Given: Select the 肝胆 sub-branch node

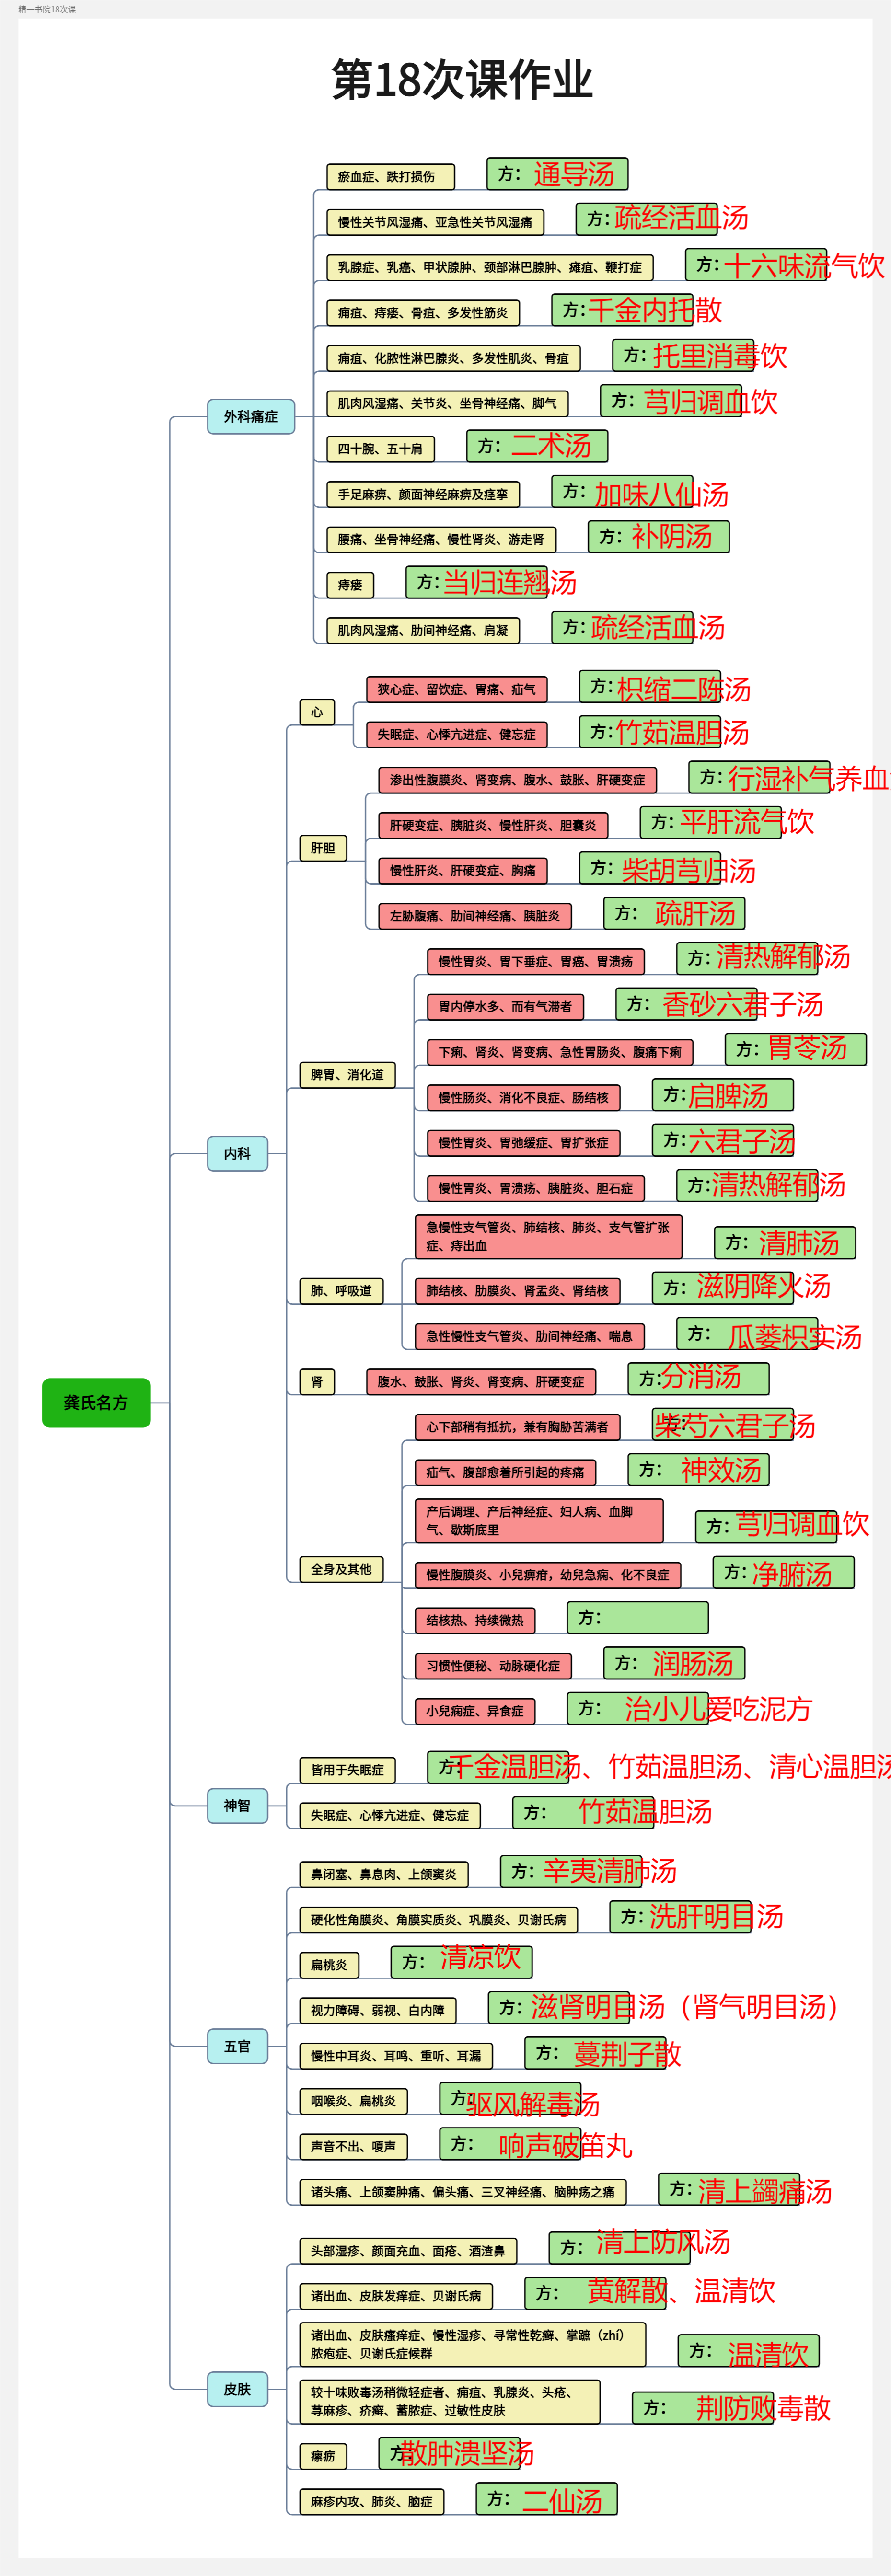Looking at the screenshot, I should (323, 848).
